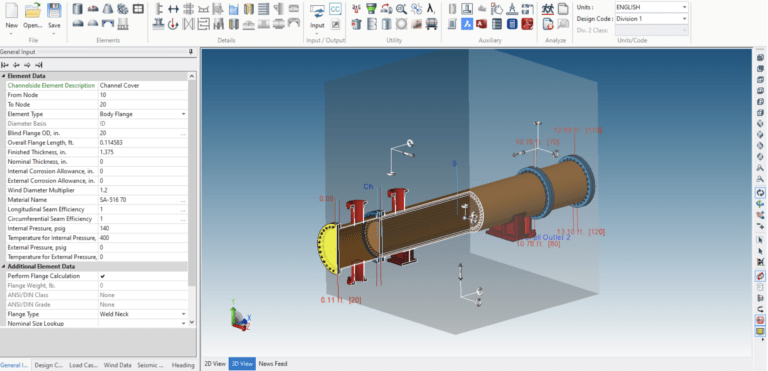Open the Load Cases tab

point(83,365)
